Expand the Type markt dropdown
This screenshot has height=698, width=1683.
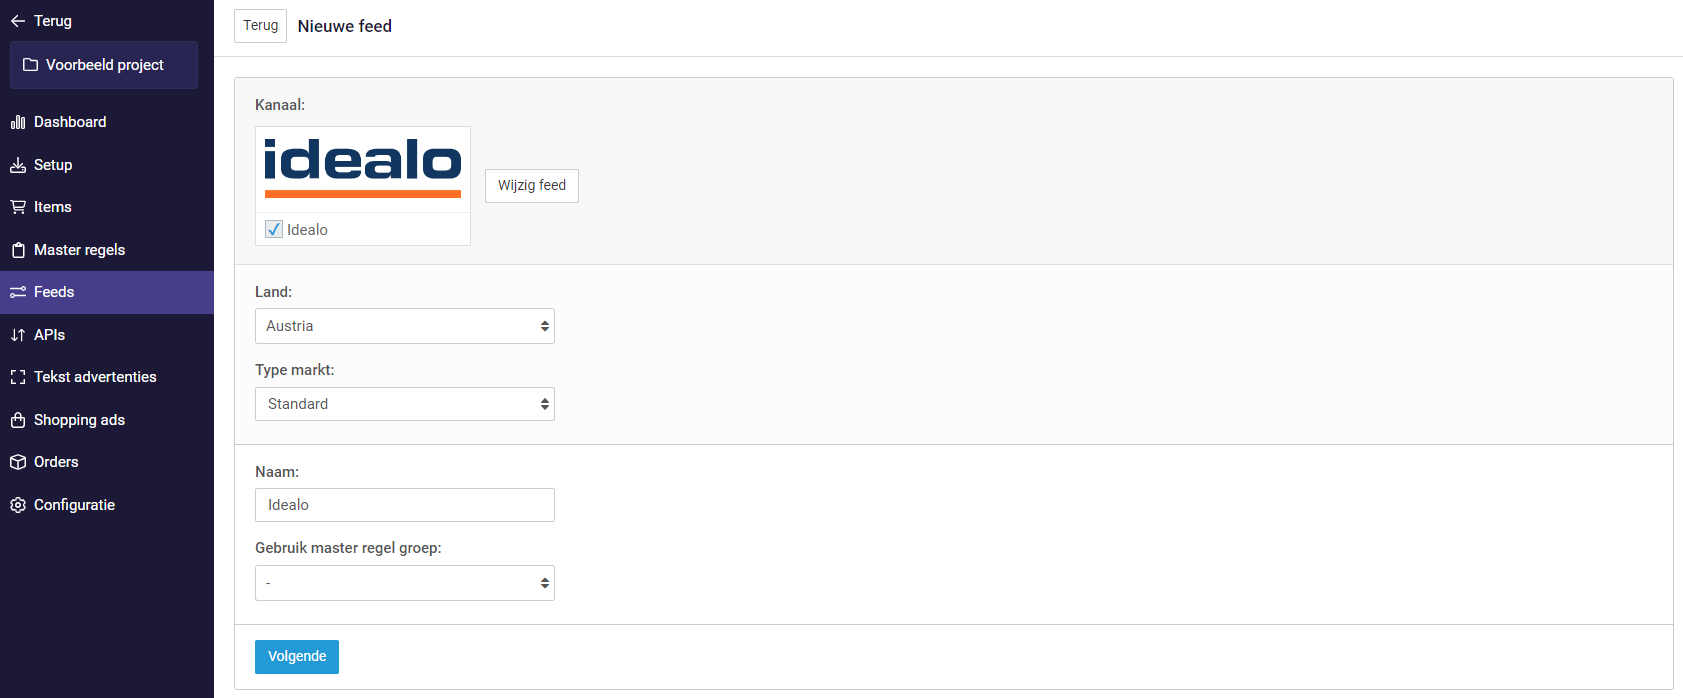click(x=404, y=404)
